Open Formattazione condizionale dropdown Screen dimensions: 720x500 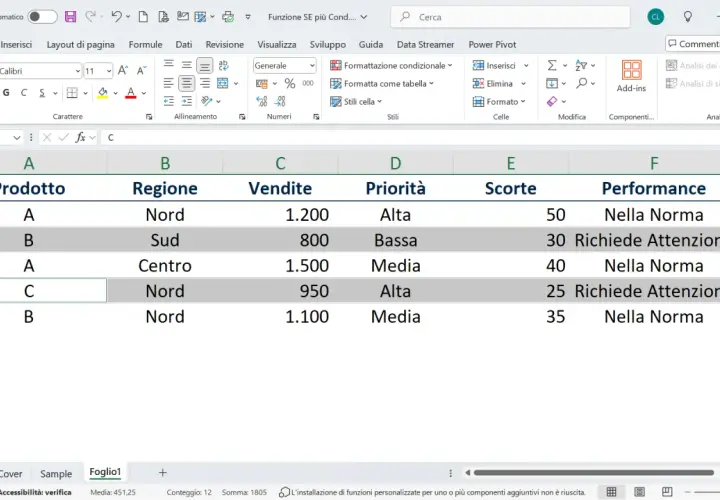point(391,66)
